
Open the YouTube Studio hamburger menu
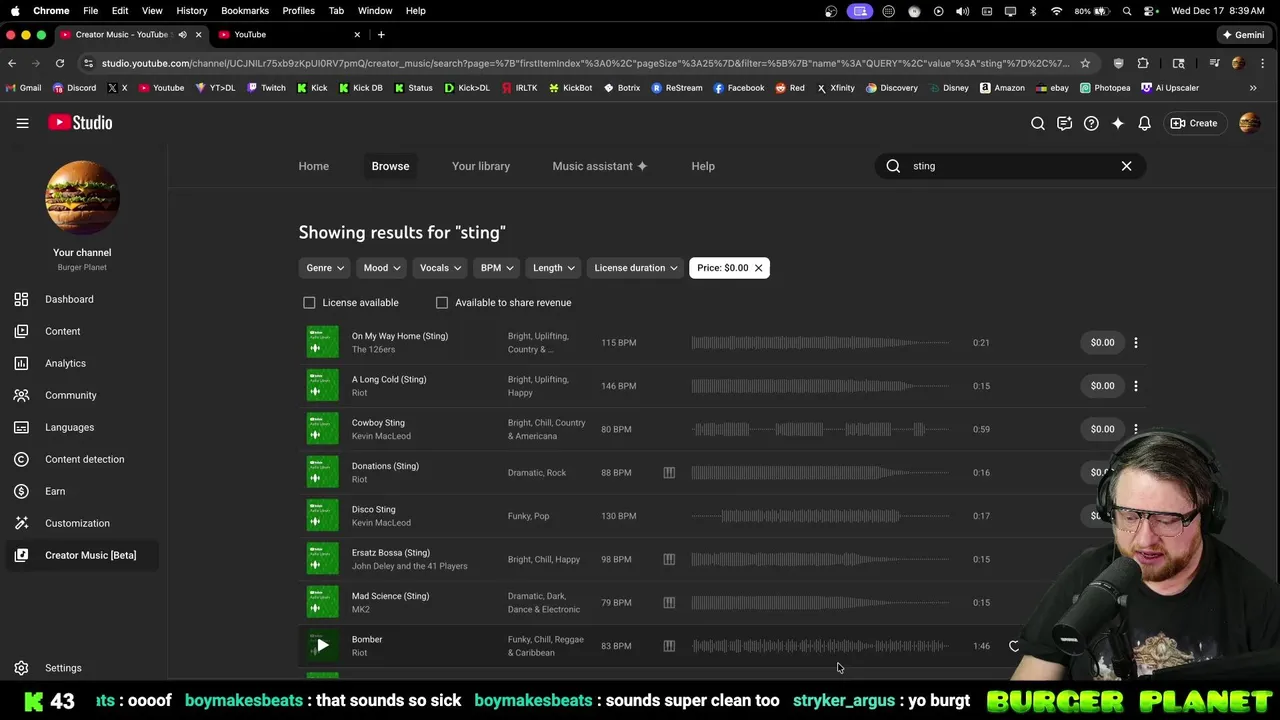point(22,123)
